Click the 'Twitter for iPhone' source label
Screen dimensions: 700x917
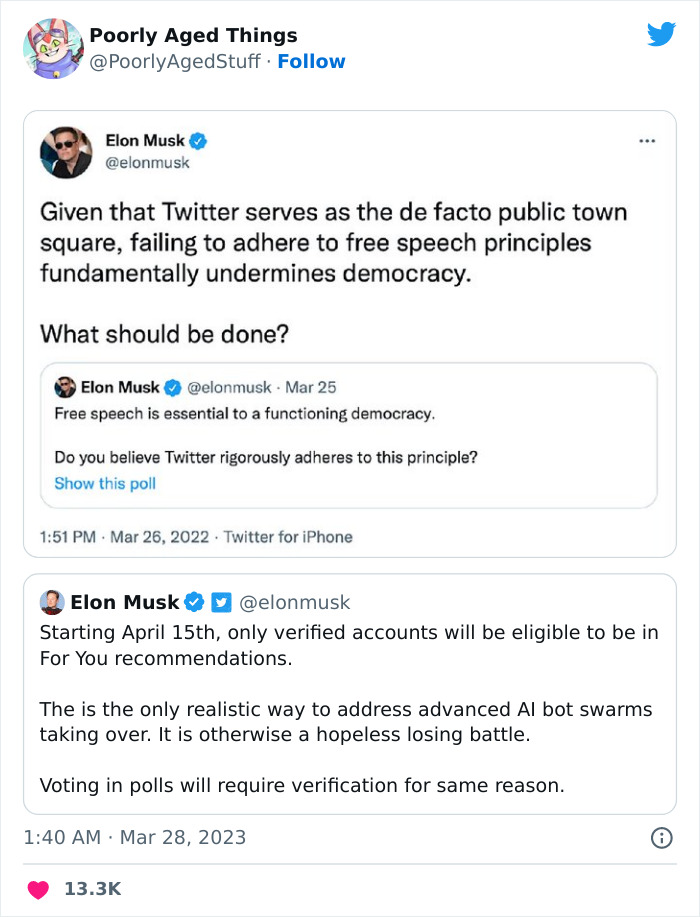click(x=288, y=537)
